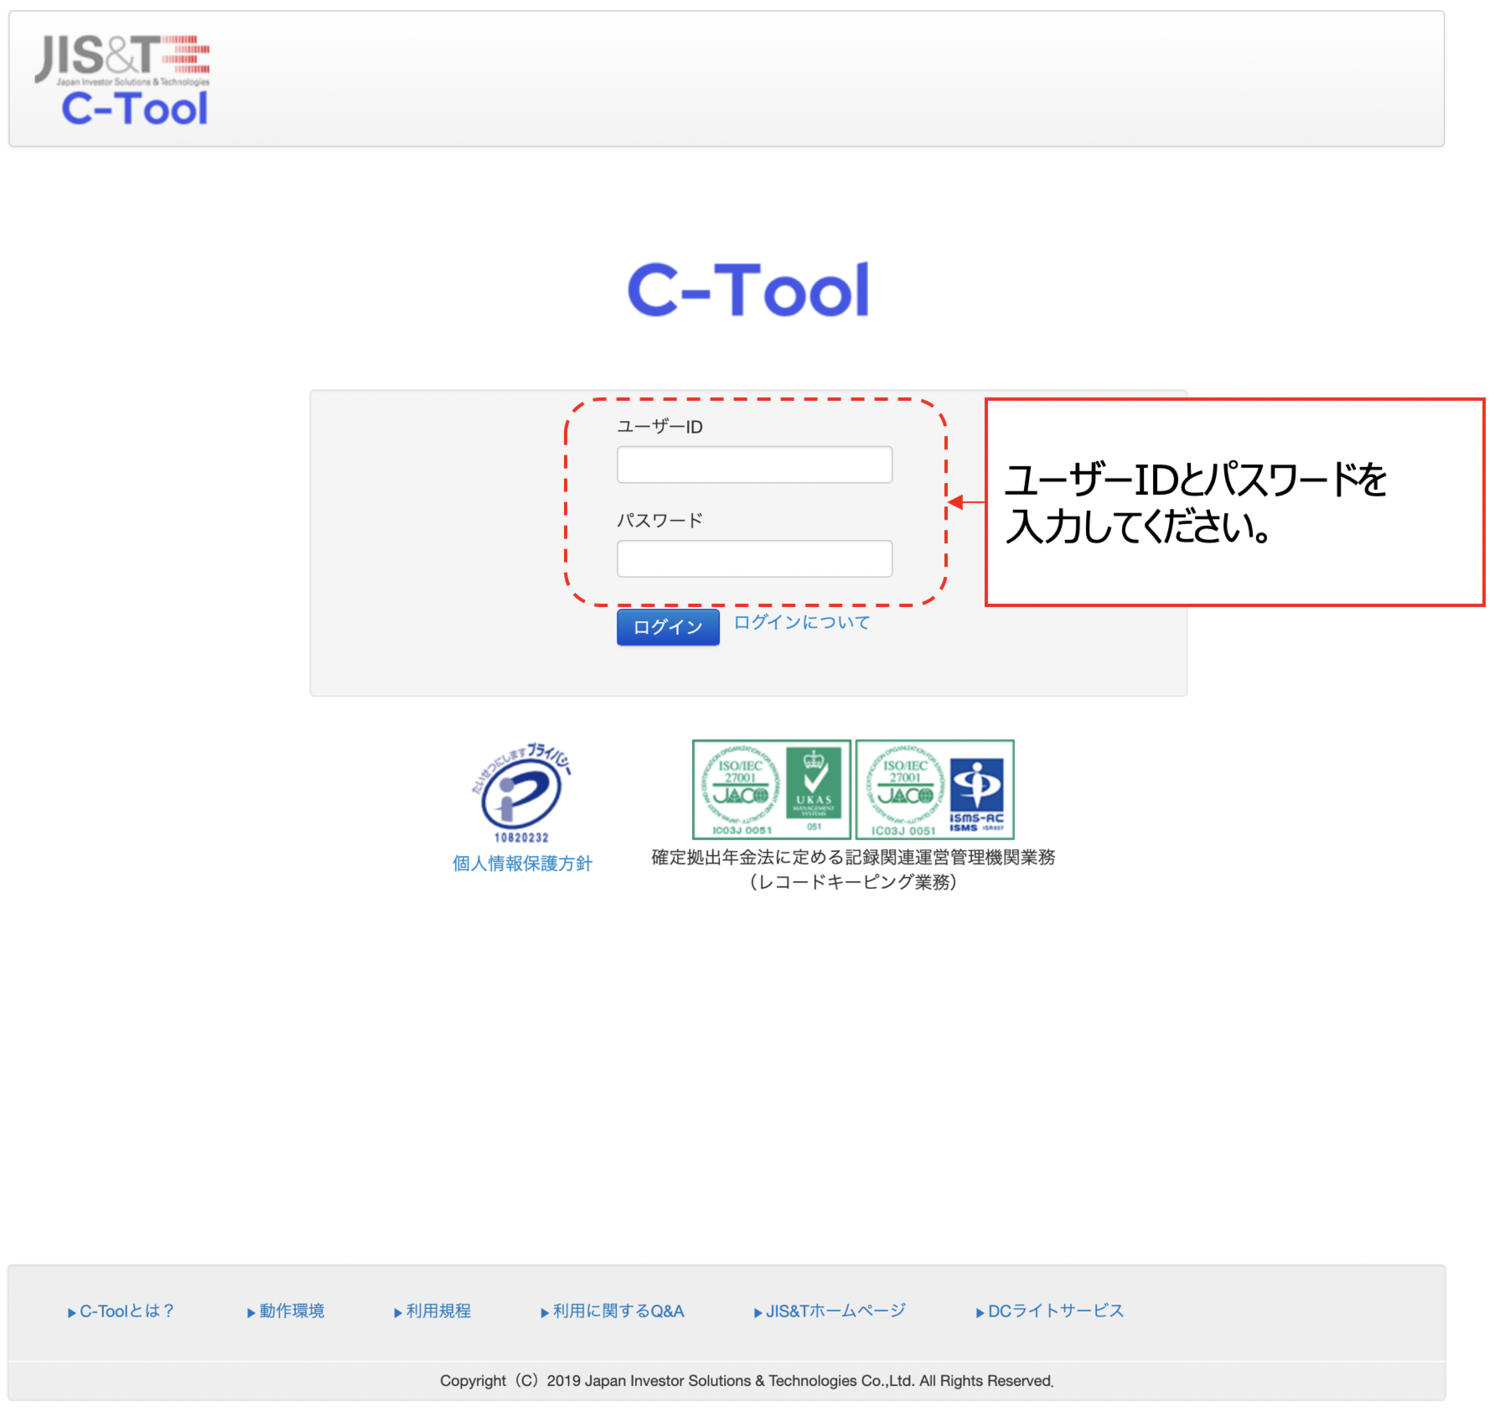Viewport: 1500px width, 1412px height.
Task: Open the ログインについて link
Action: [802, 622]
